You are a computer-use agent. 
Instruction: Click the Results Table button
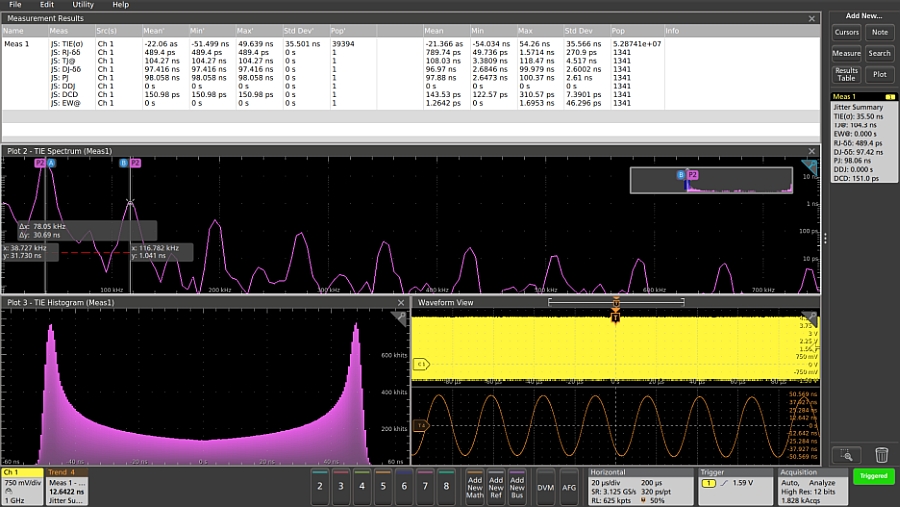[846, 74]
